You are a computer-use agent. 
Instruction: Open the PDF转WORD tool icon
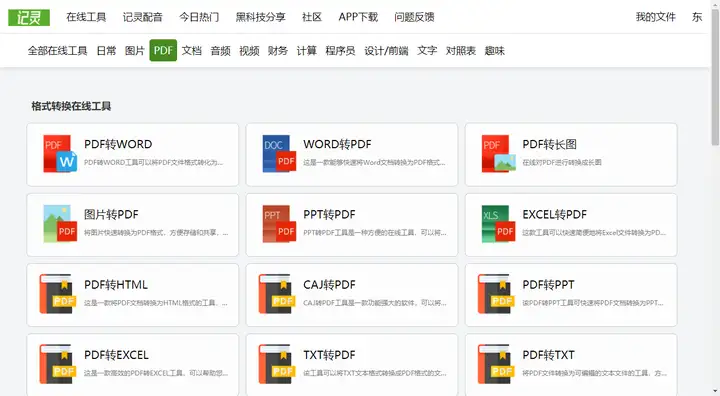coord(60,154)
